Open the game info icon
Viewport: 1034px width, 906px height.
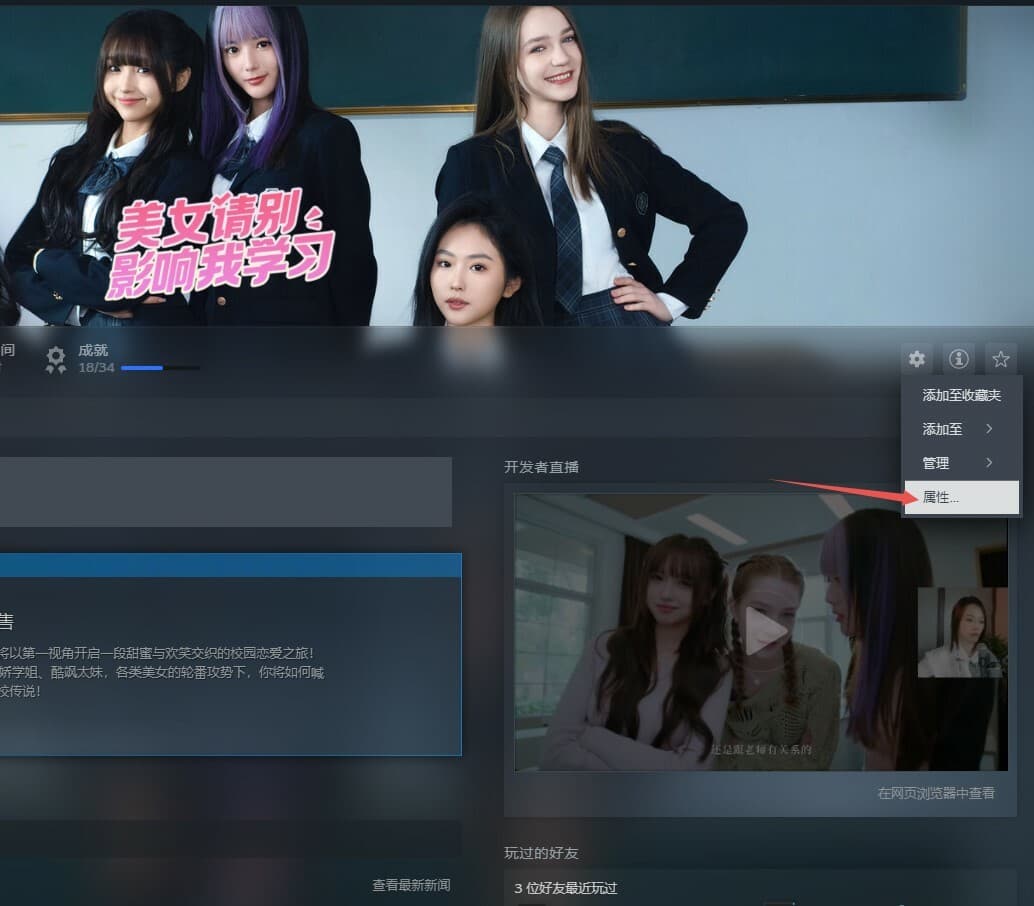[x=959, y=359]
